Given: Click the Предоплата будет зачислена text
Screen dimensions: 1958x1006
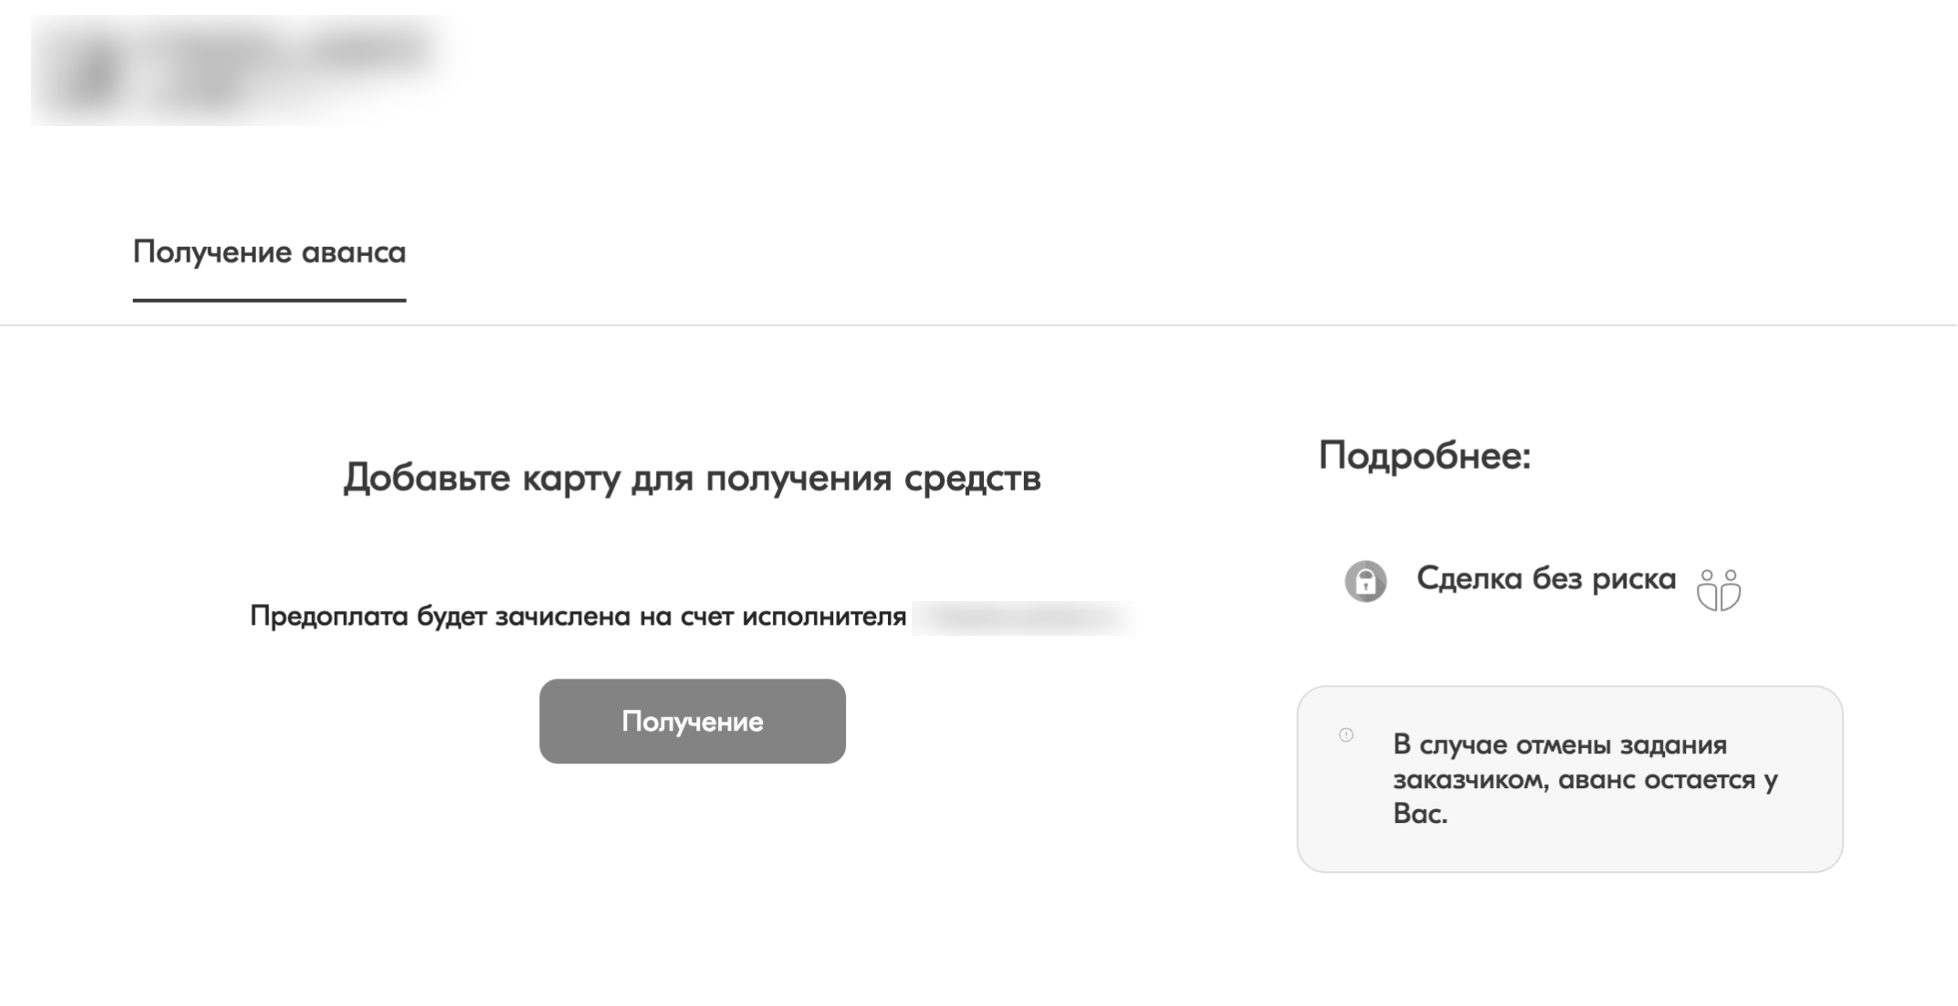Looking at the screenshot, I should [577, 616].
